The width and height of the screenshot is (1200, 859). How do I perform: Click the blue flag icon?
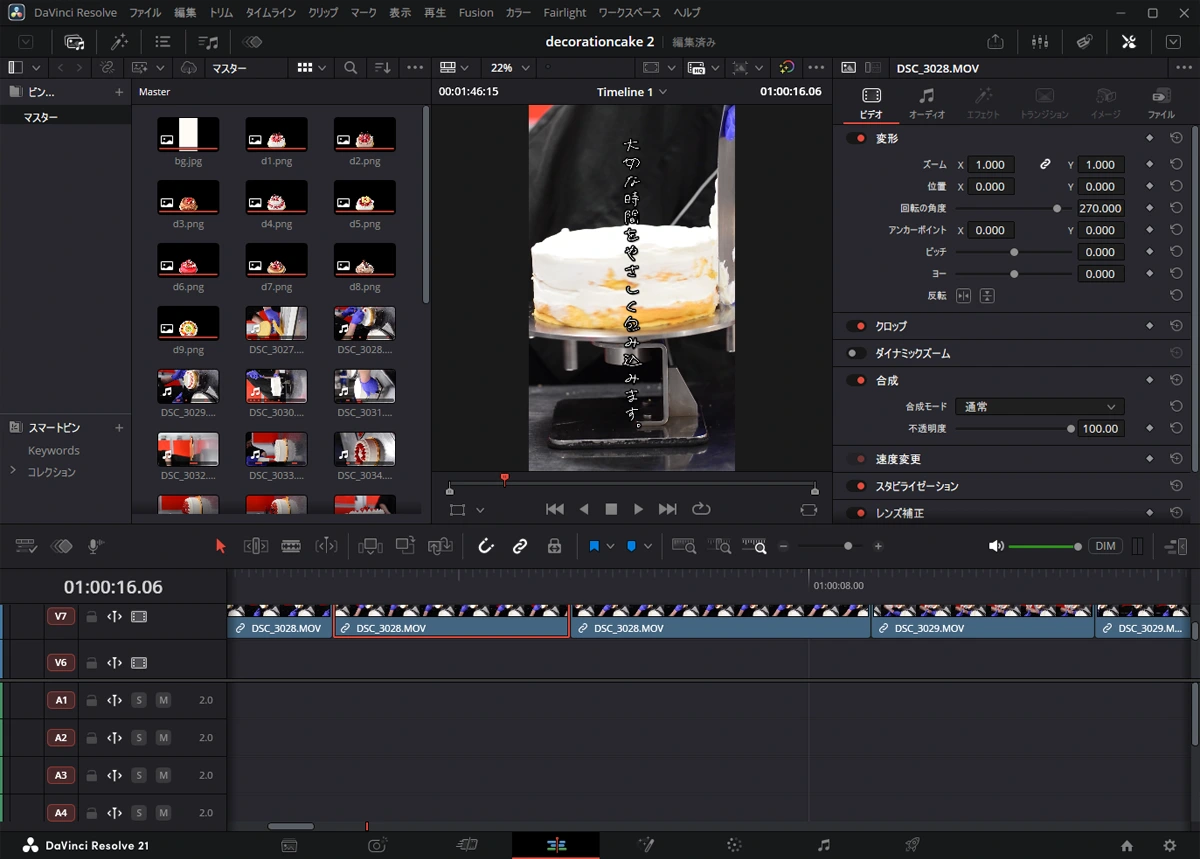tap(594, 546)
